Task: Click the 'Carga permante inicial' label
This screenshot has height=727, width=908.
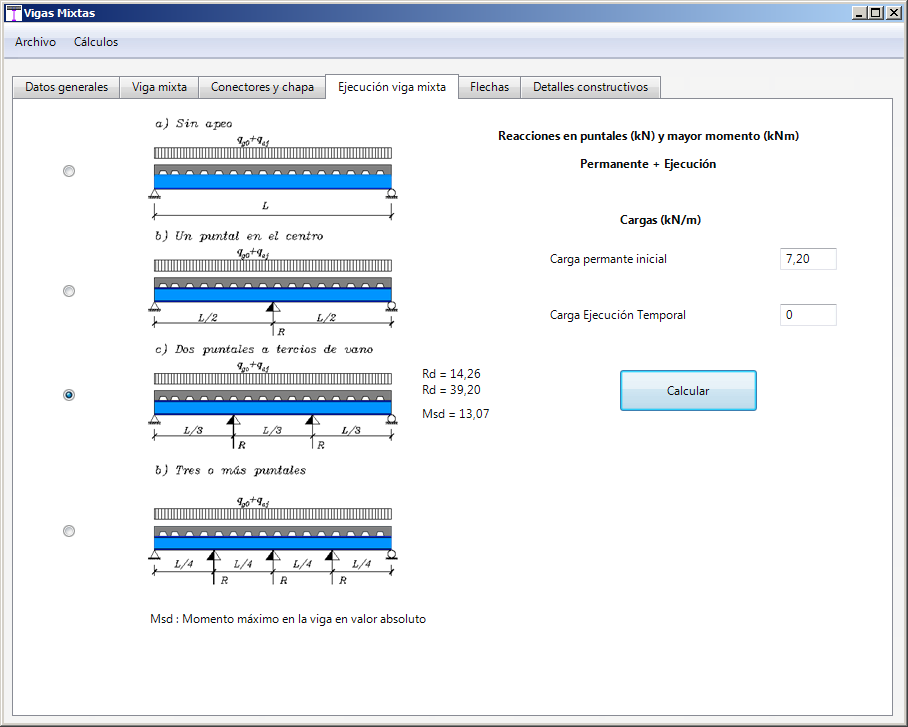Action: (x=608, y=259)
